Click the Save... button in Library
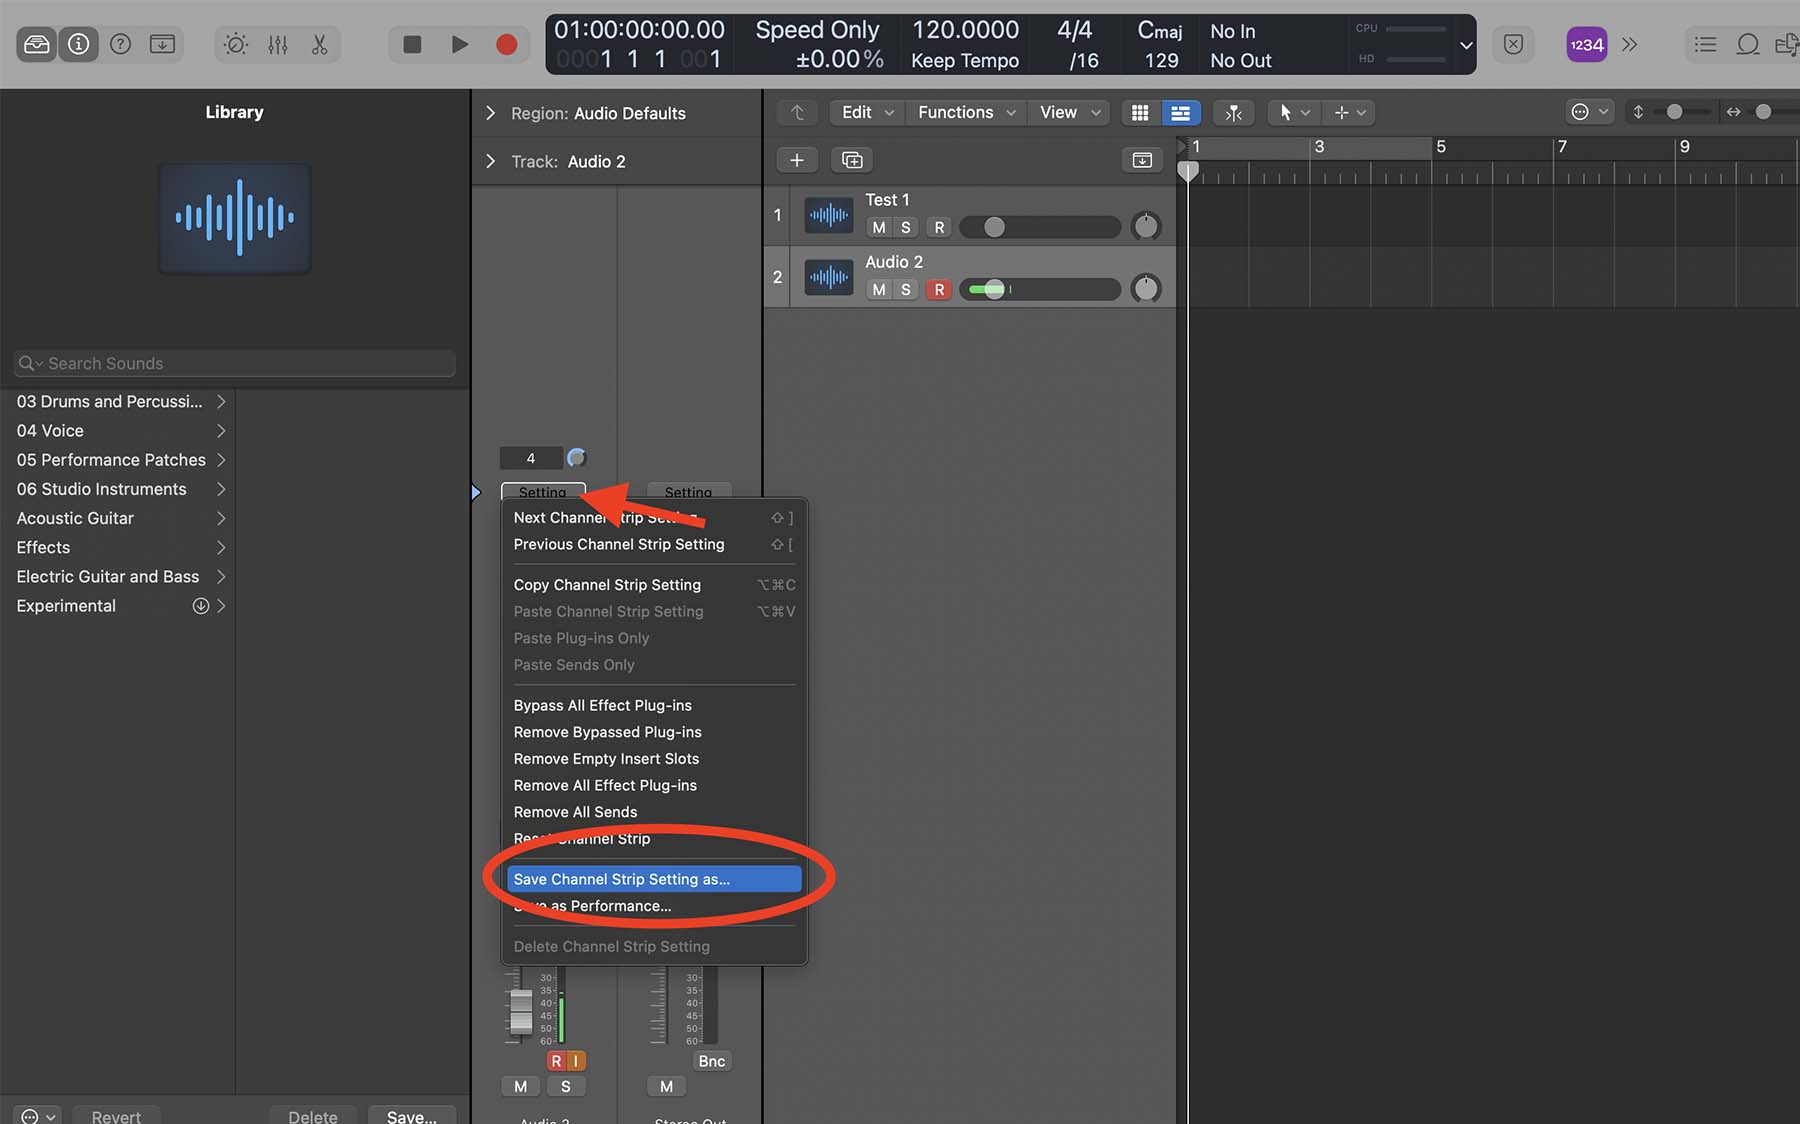Viewport: 1800px width, 1124px height. 412,1116
